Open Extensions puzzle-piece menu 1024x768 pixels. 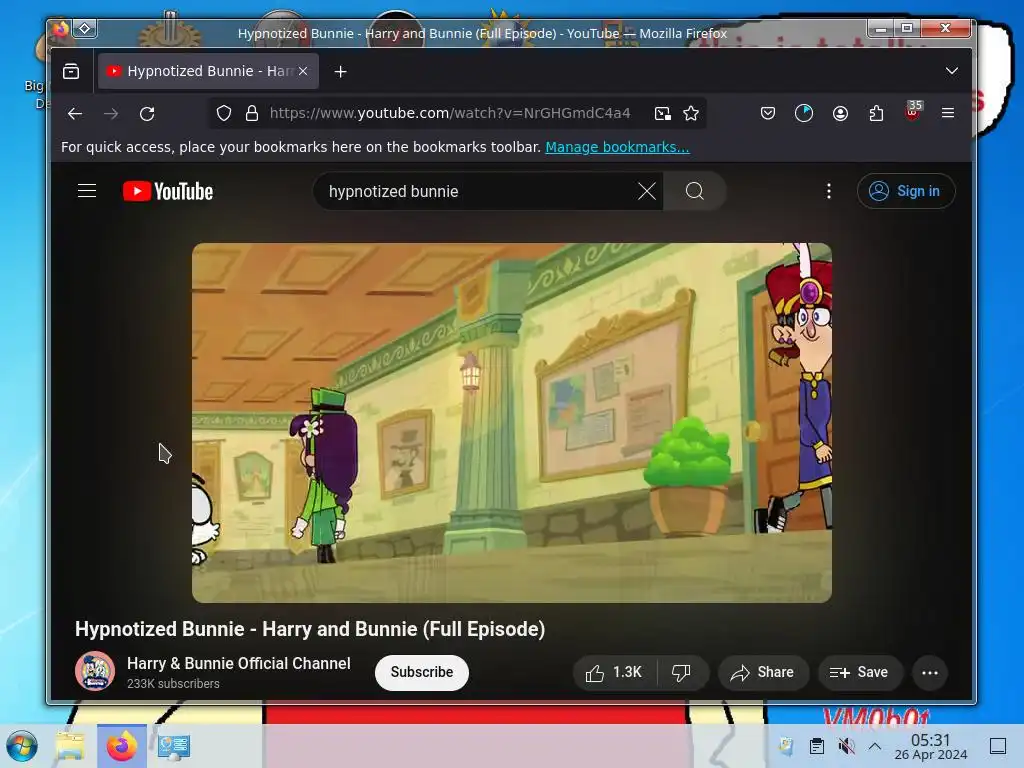click(876, 114)
